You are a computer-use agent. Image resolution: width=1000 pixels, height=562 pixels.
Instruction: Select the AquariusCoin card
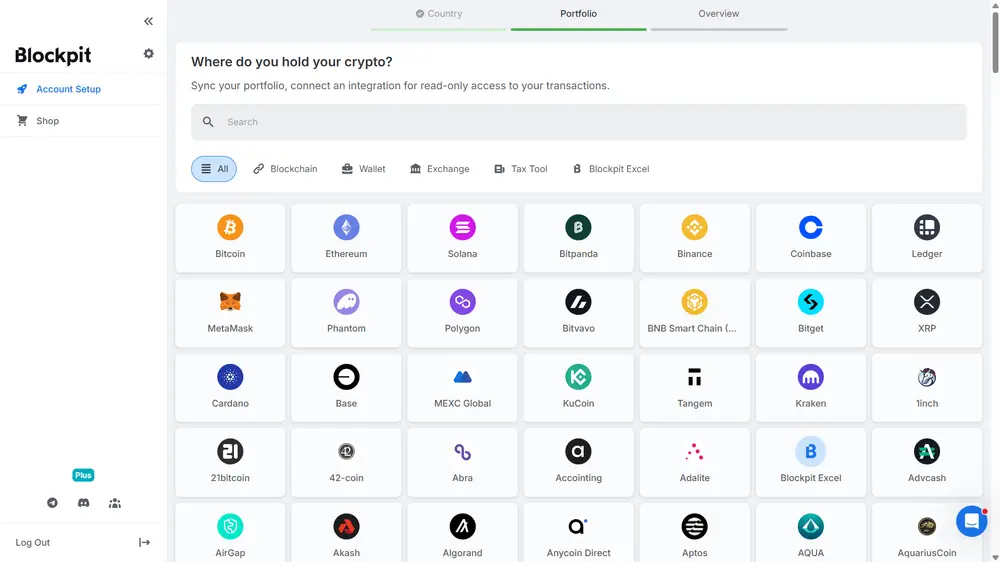pyautogui.click(x=927, y=533)
